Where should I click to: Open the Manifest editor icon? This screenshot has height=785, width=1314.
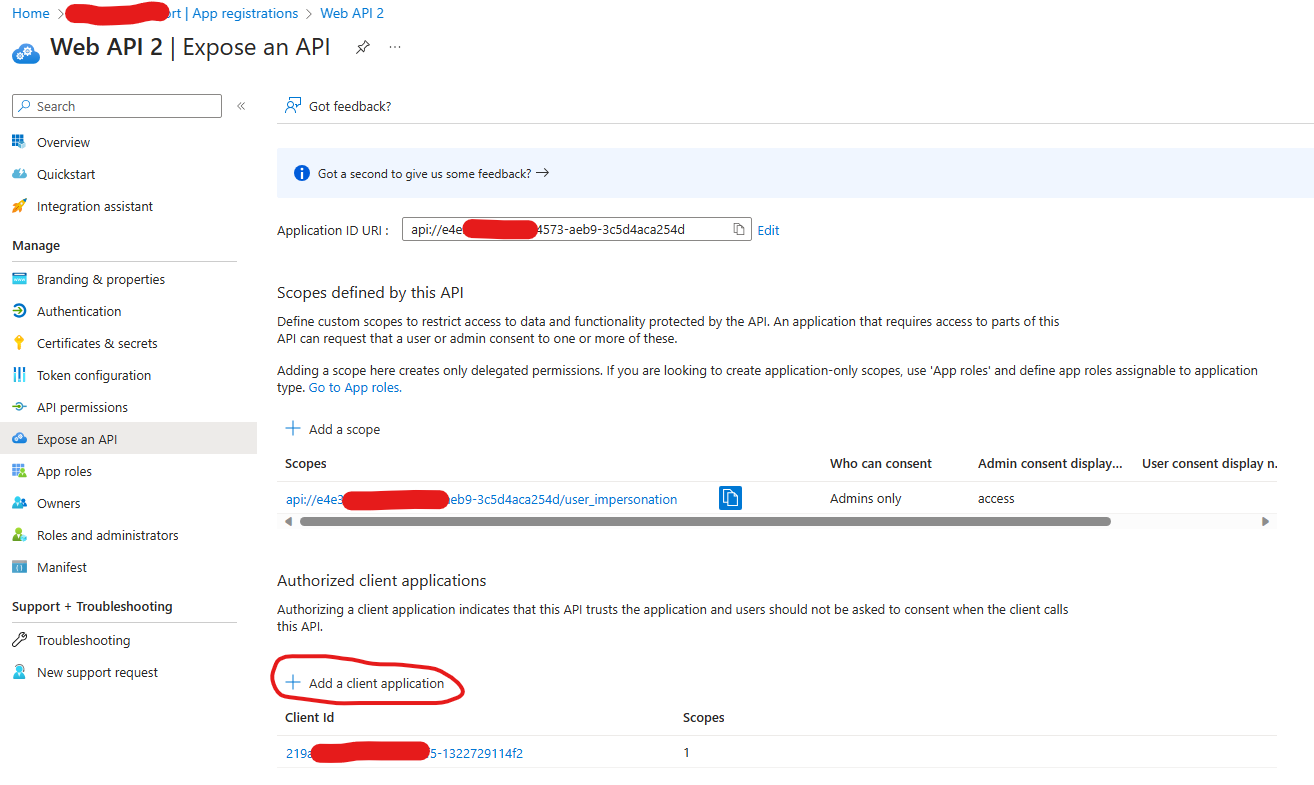(x=20, y=567)
